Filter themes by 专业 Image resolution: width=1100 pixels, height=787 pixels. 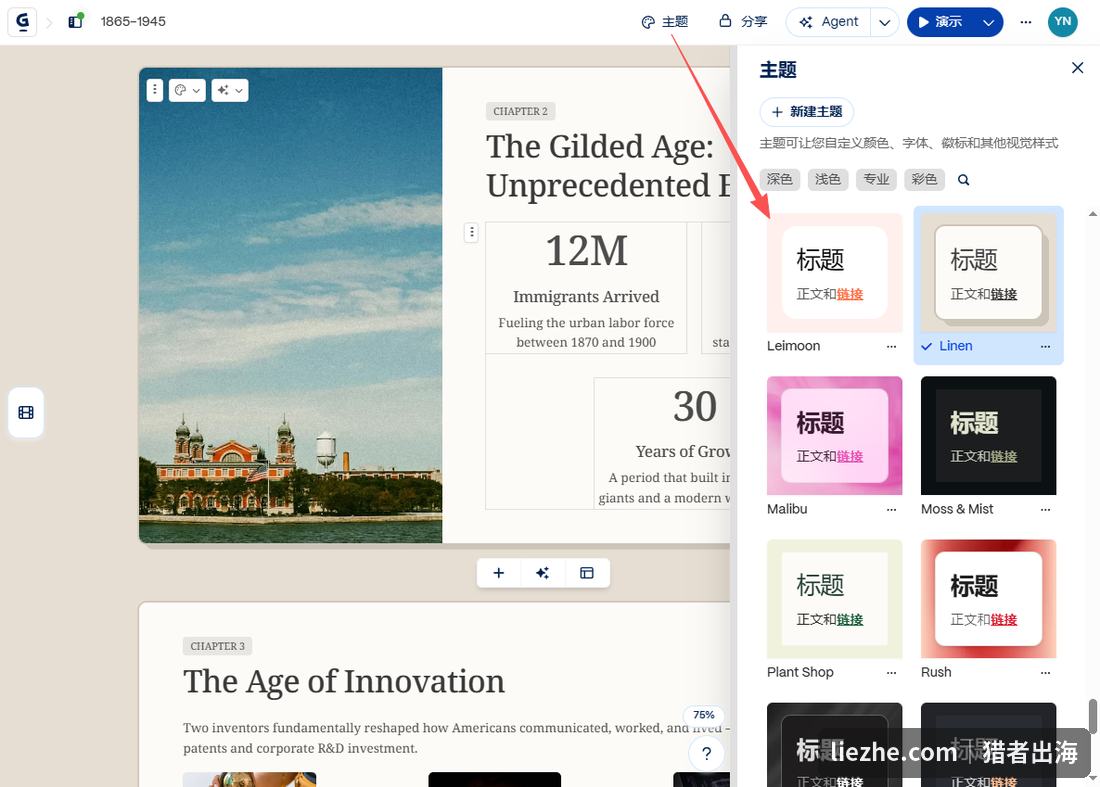coord(876,180)
